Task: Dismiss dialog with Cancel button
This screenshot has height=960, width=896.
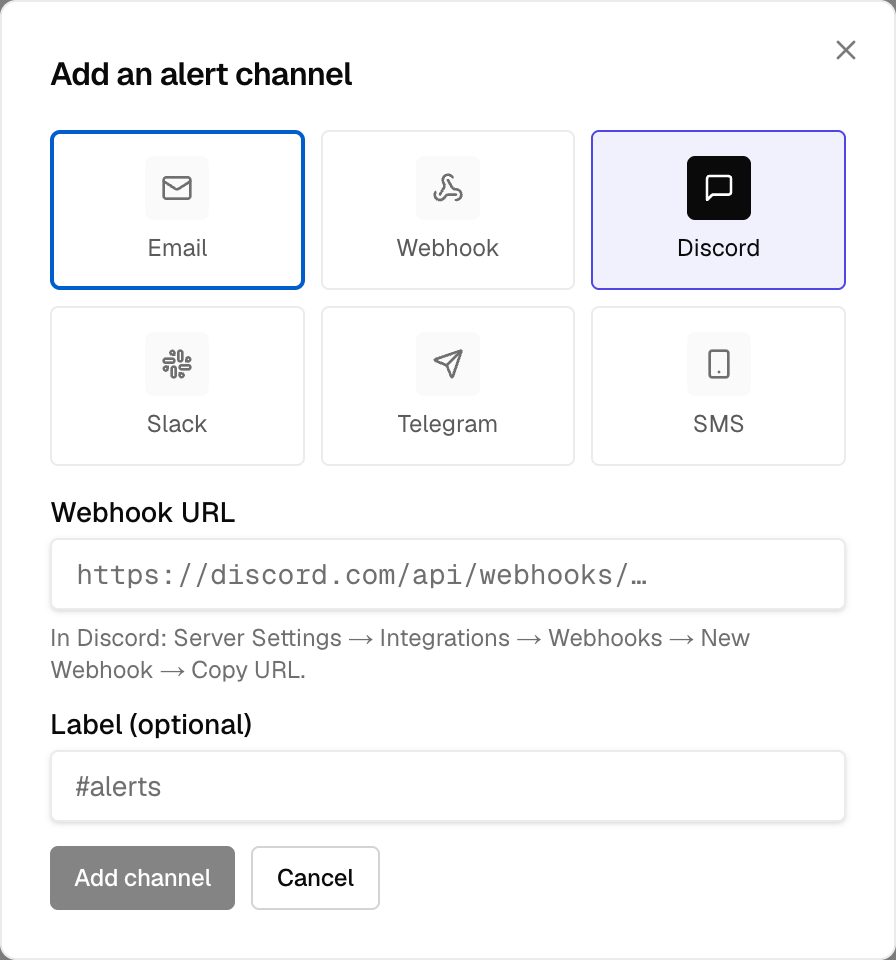Action: tap(315, 878)
